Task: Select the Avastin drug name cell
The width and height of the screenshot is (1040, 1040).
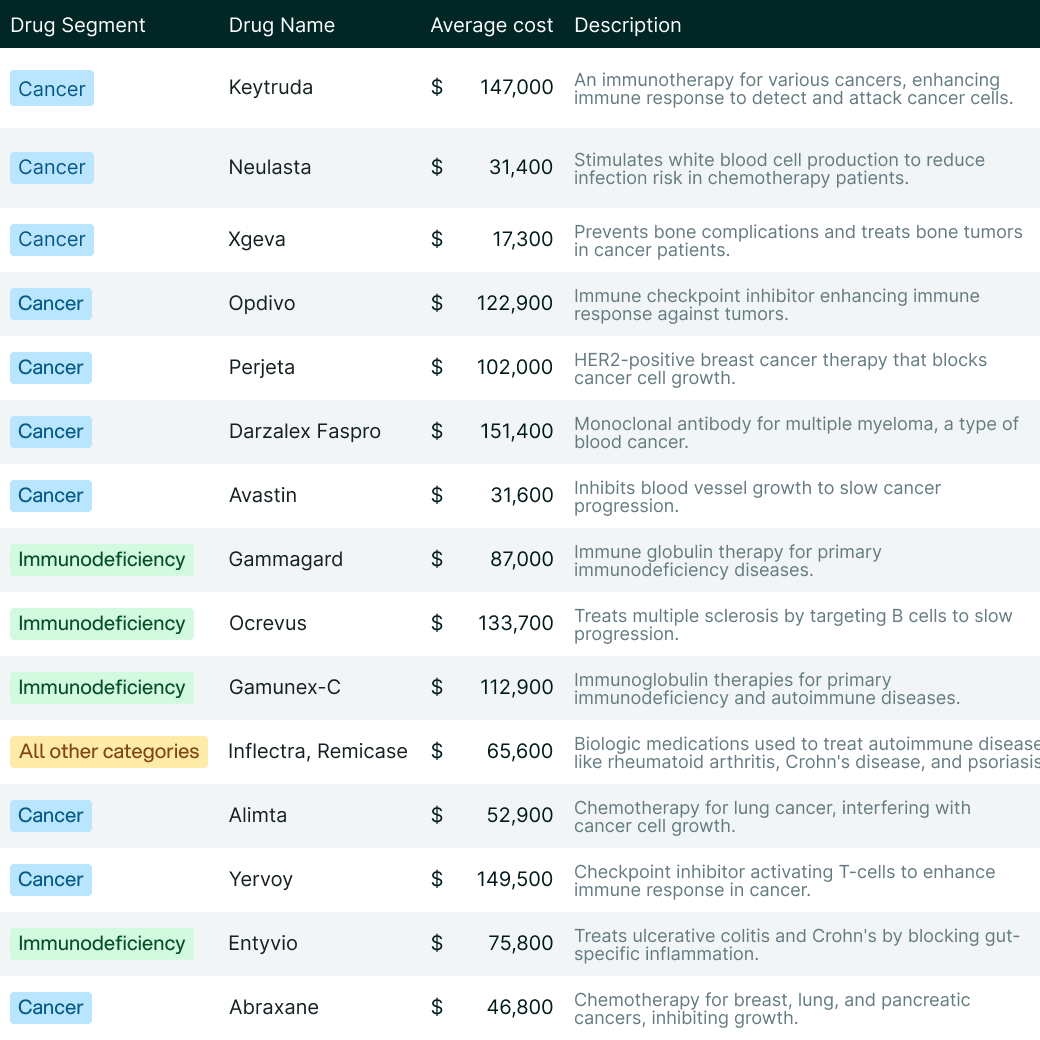Action: [x=263, y=495]
